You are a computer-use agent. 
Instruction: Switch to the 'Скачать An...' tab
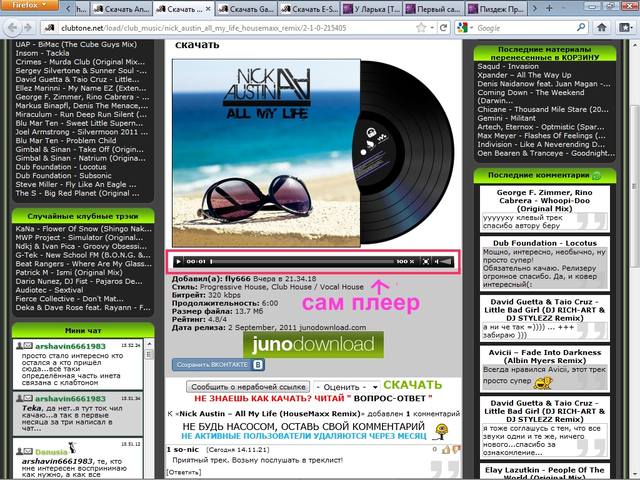click(122, 9)
